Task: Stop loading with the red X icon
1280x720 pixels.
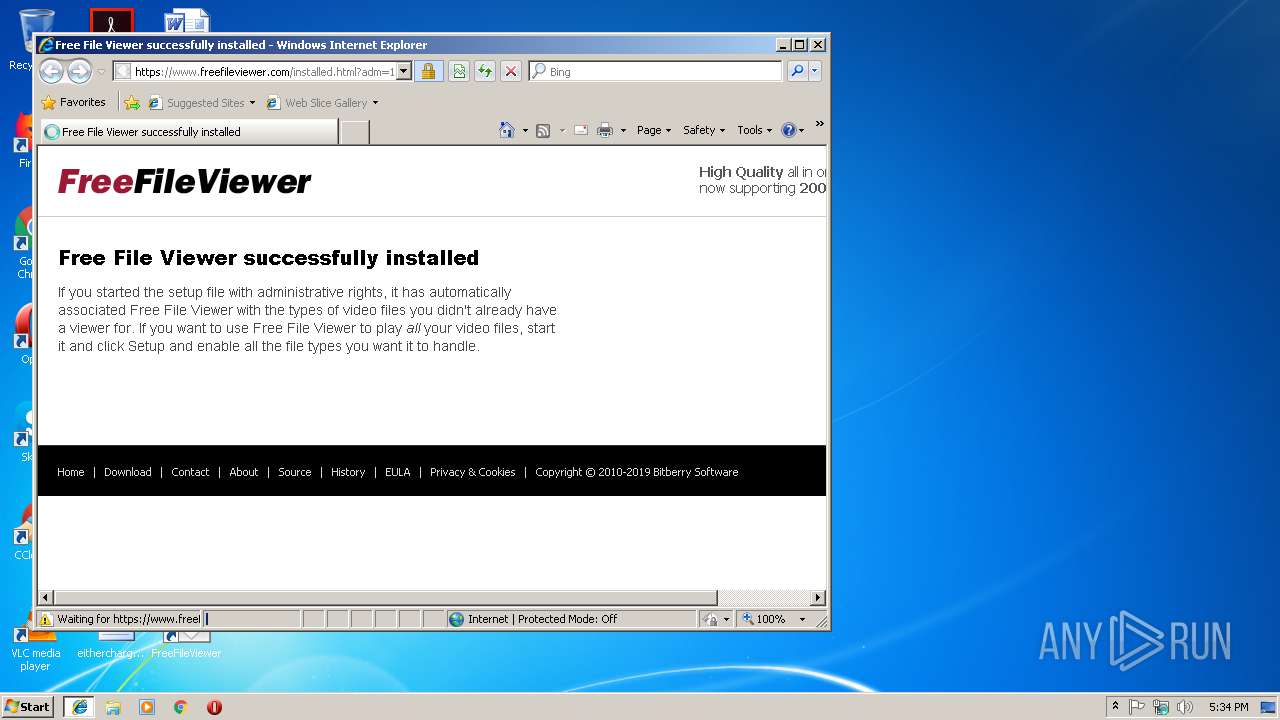Action: point(510,71)
